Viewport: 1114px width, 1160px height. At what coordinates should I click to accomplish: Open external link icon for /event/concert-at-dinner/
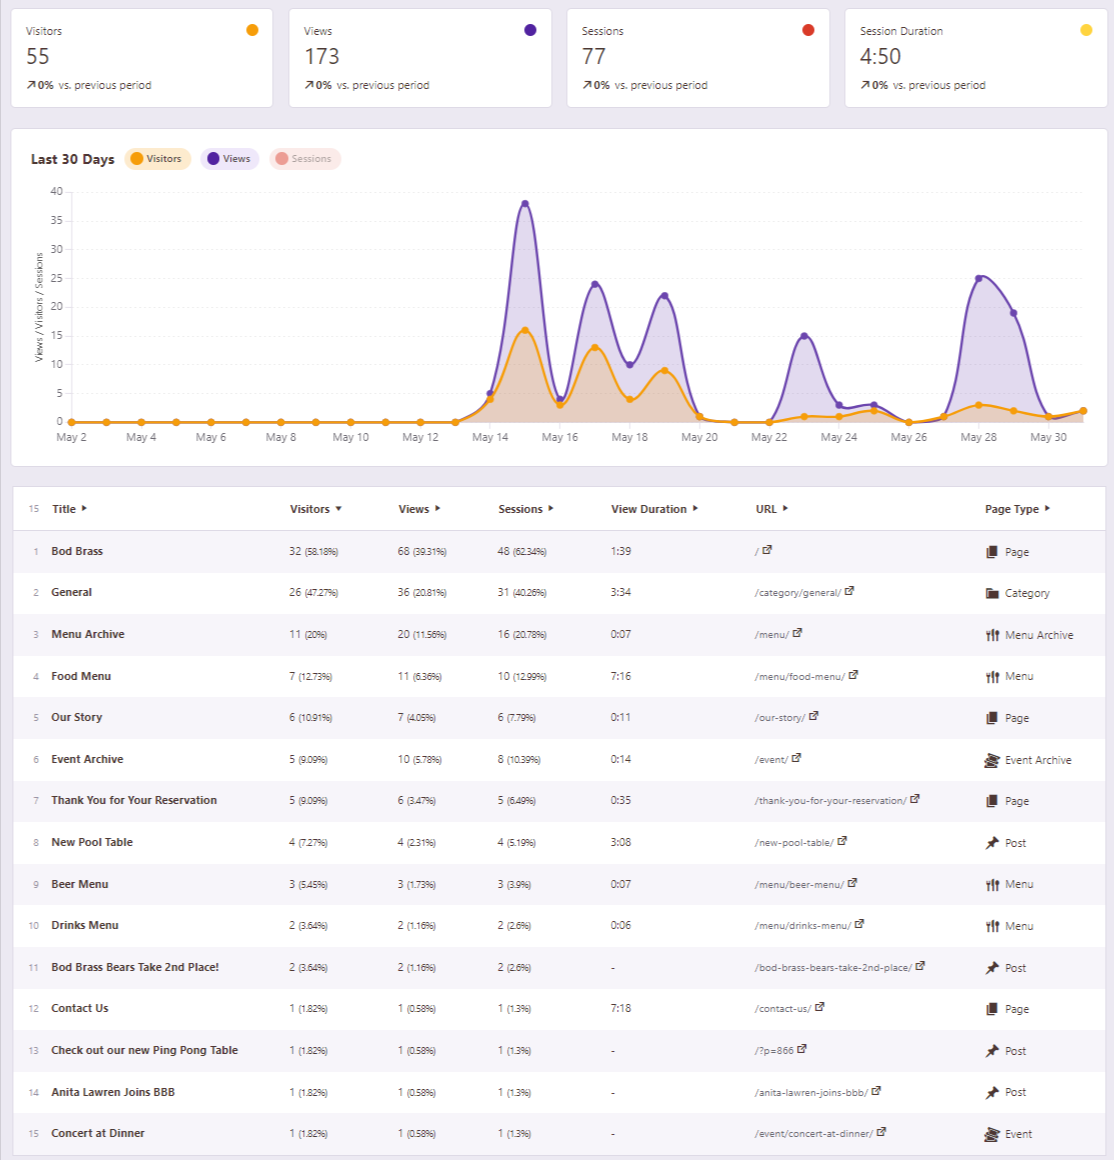pyautogui.click(x=881, y=1132)
